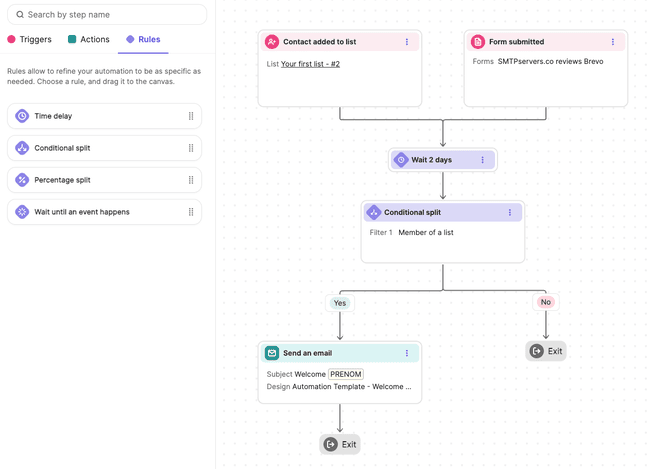Click the Contact added to list icon
Viewport: 650px width, 469px height.
coord(272,42)
